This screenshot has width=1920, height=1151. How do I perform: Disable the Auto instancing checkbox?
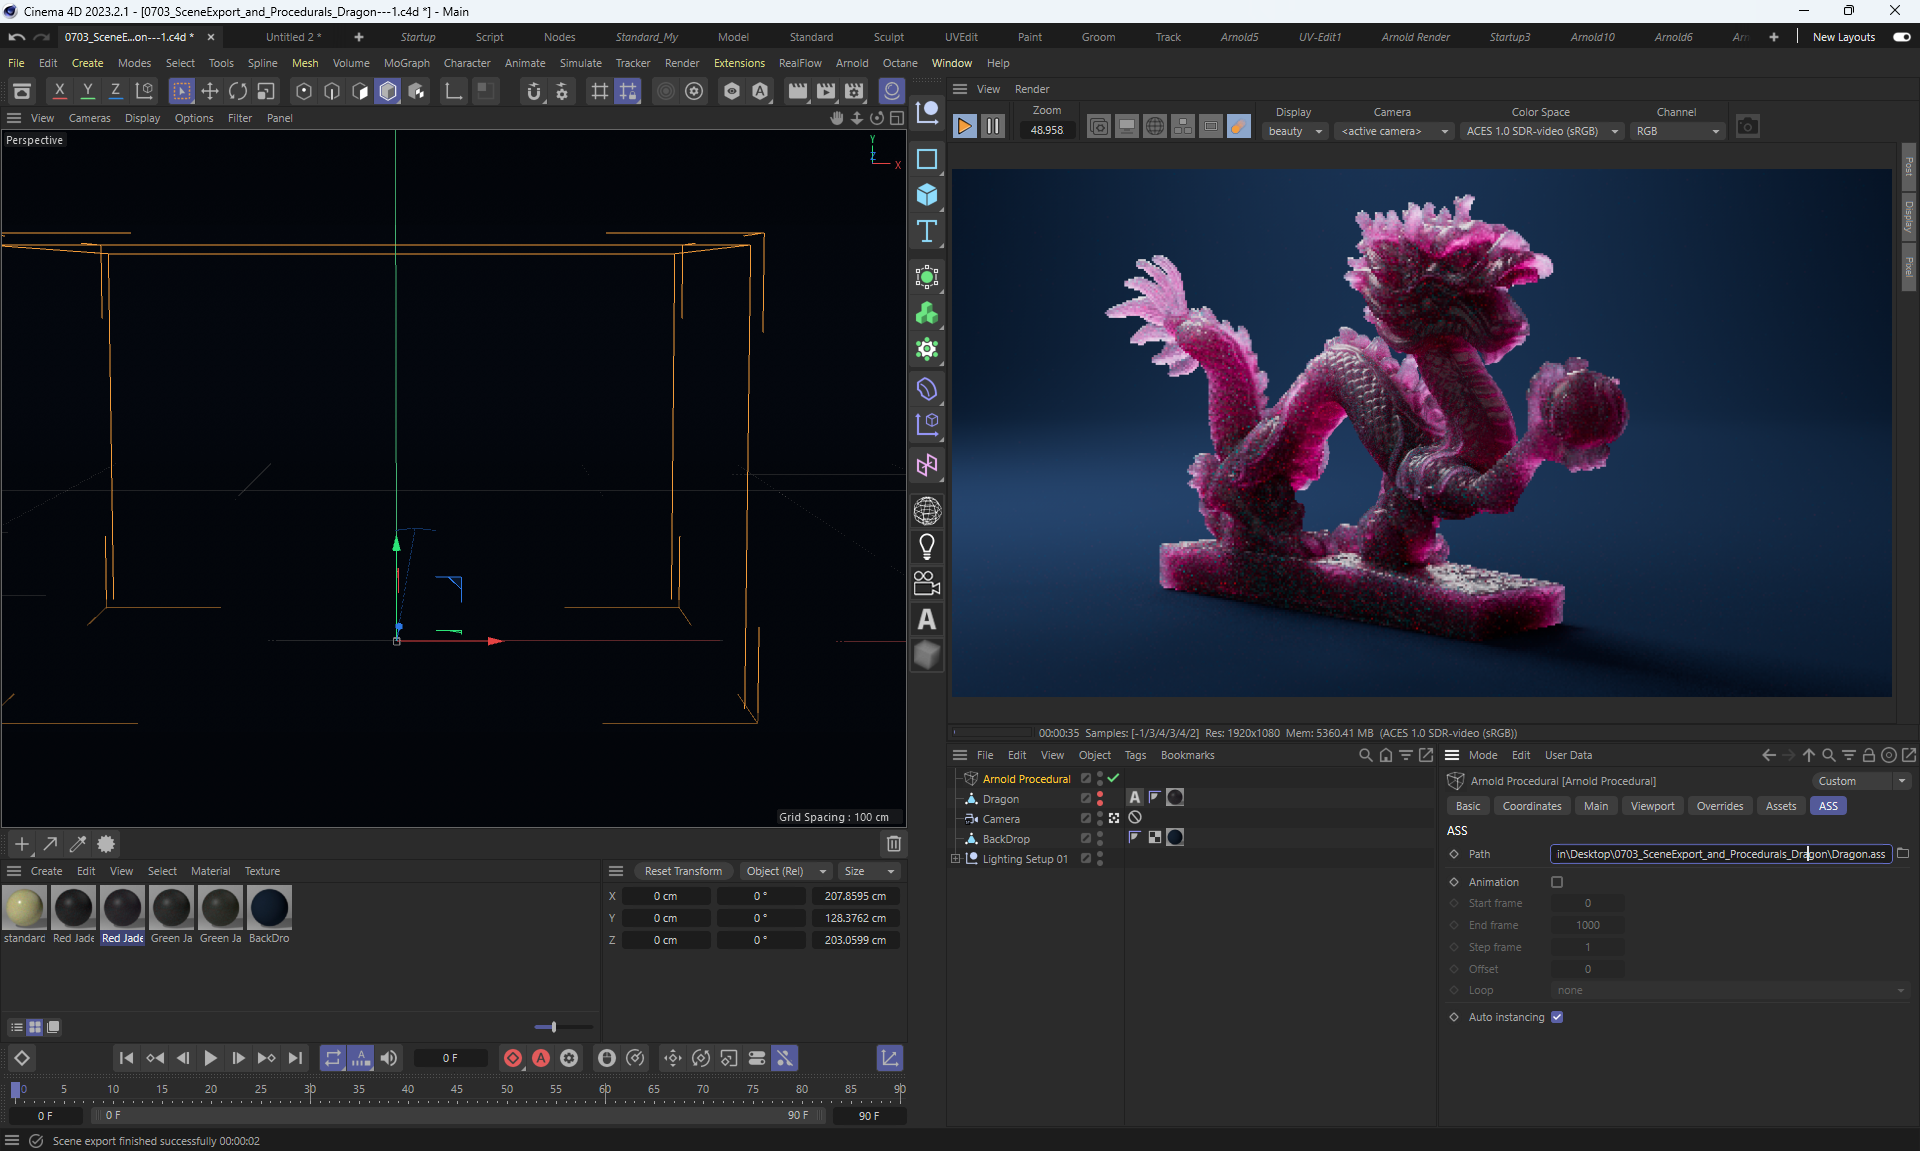pyautogui.click(x=1557, y=1017)
